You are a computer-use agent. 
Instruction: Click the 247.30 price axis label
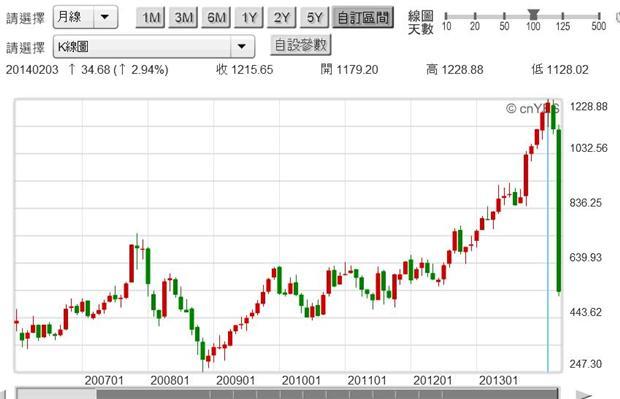pos(586,363)
